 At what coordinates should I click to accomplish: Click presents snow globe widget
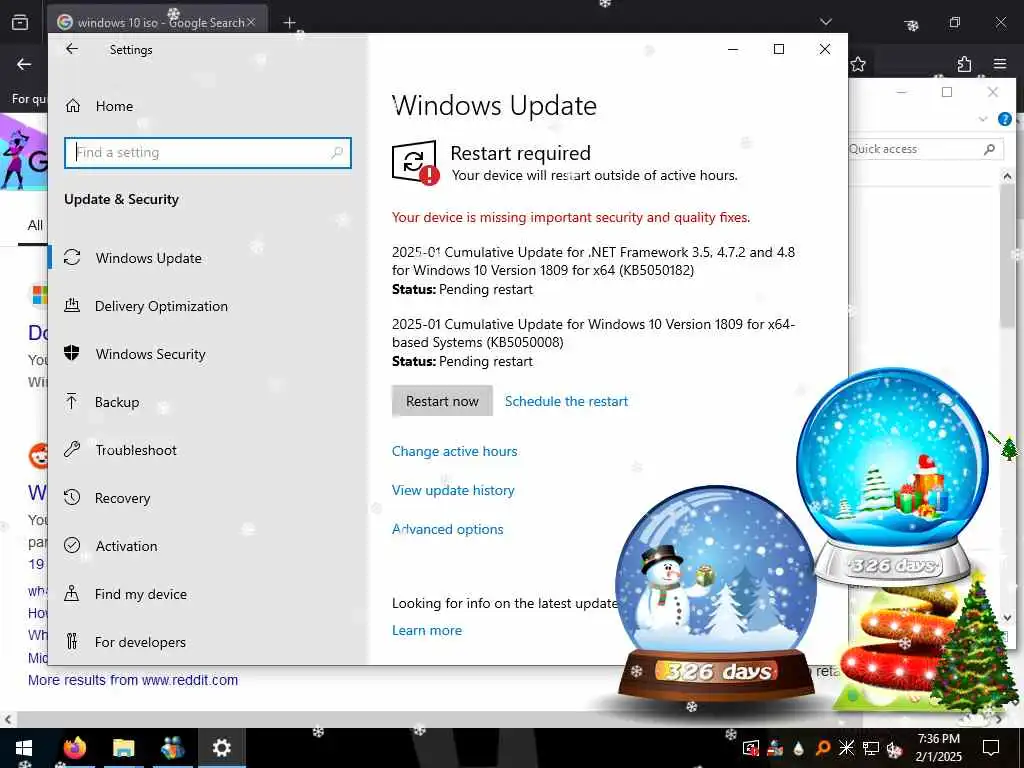click(892, 477)
